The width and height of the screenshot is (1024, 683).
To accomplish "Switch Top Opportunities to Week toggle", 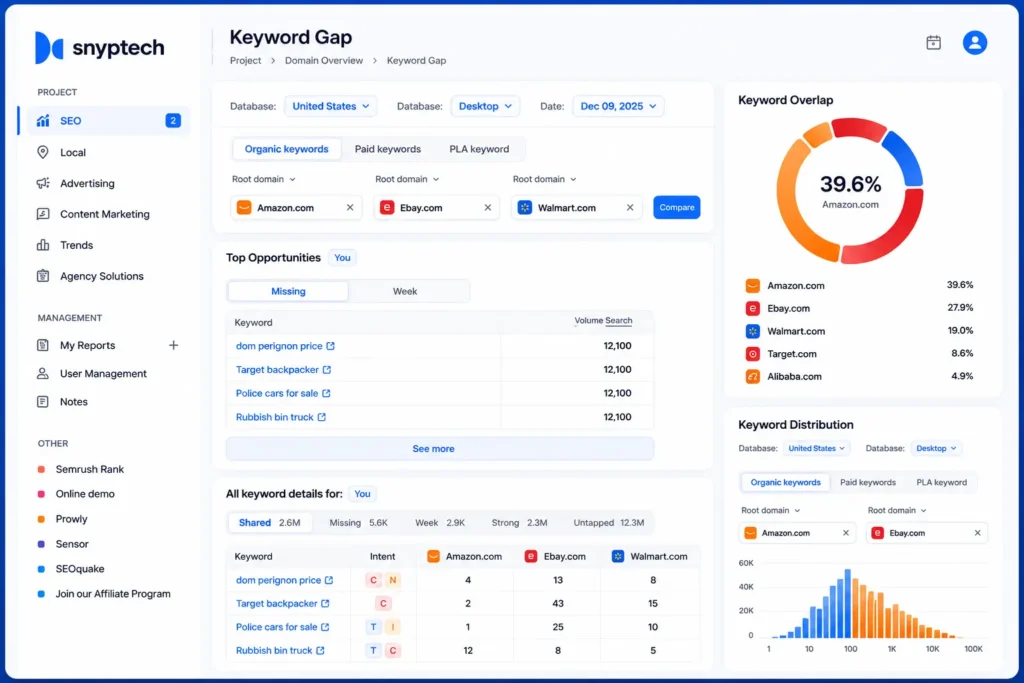I will point(405,291).
